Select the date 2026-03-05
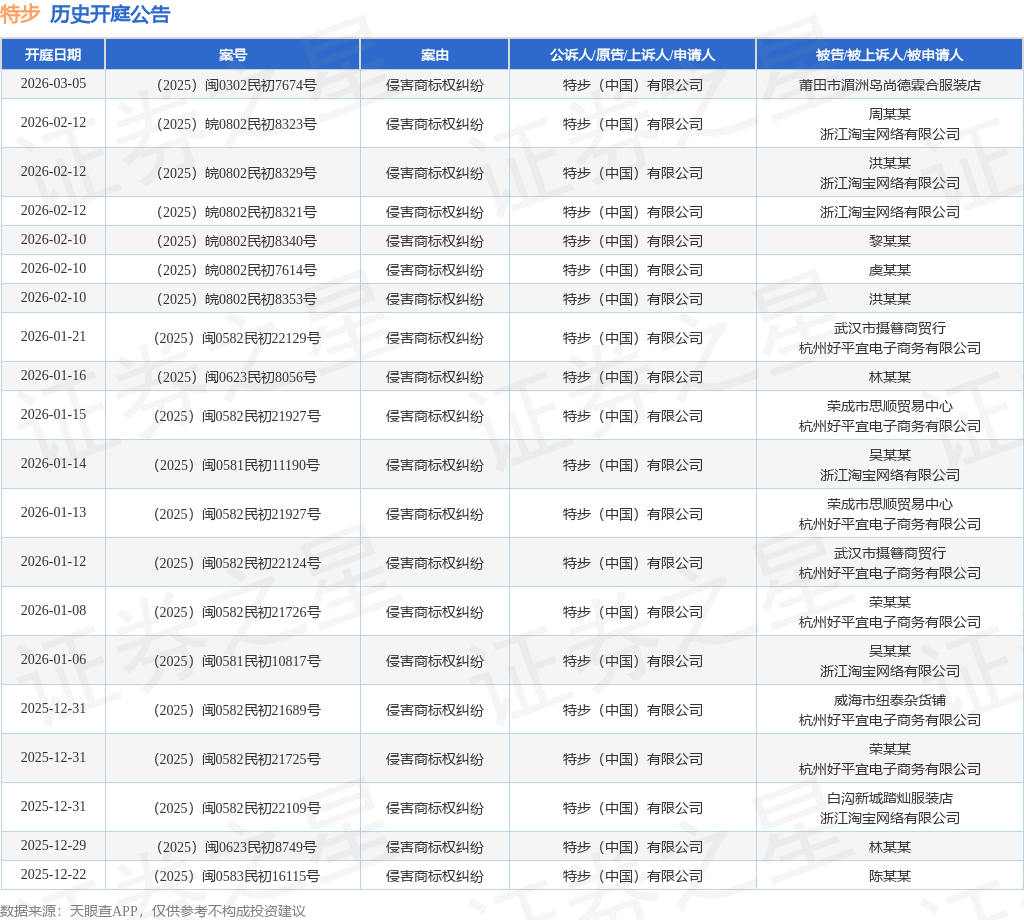Viewport: 1024px width, 920px height. tap(53, 84)
